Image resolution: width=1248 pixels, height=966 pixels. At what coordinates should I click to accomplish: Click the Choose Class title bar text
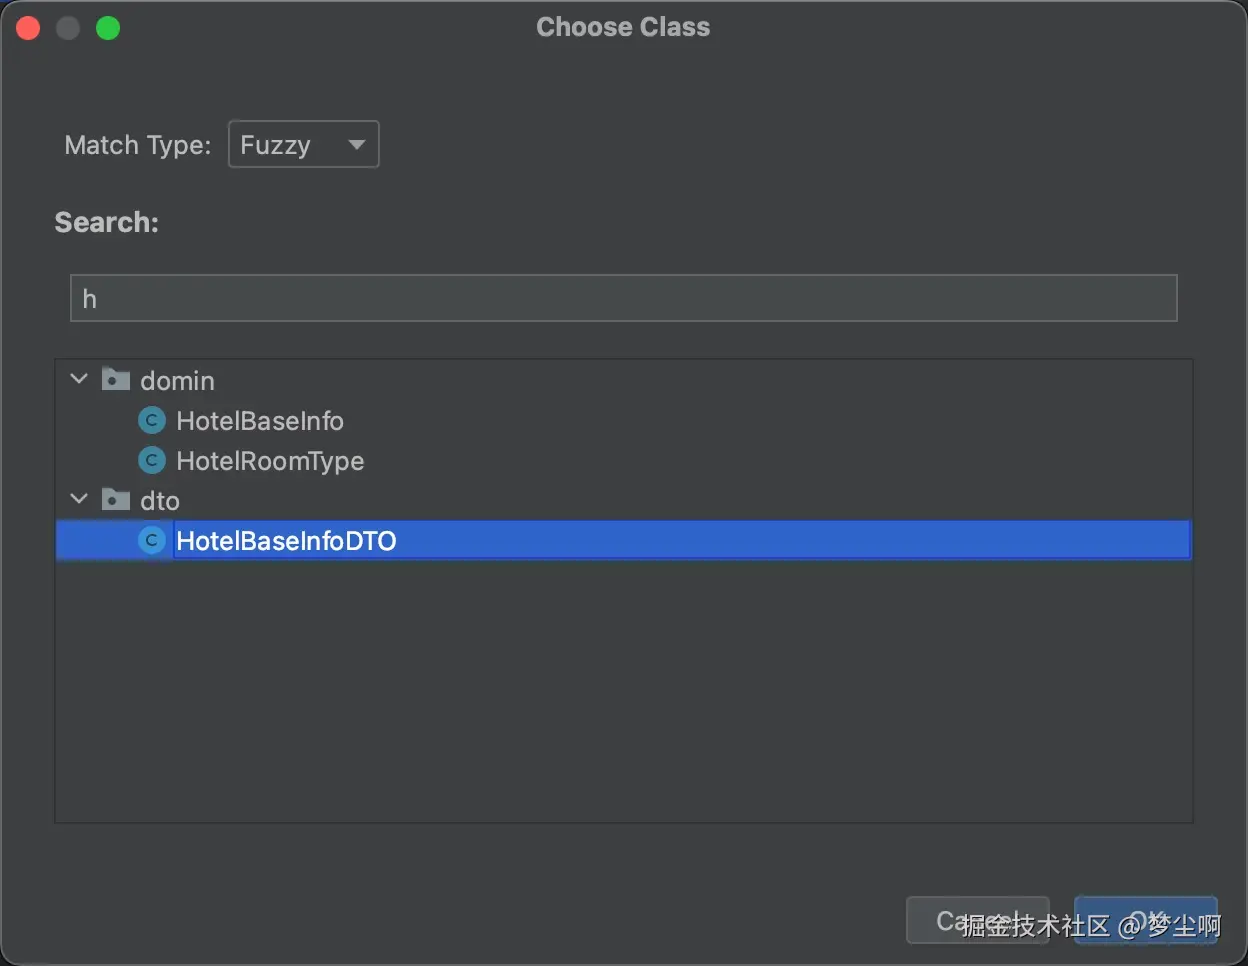pyautogui.click(x=623, y=27)
